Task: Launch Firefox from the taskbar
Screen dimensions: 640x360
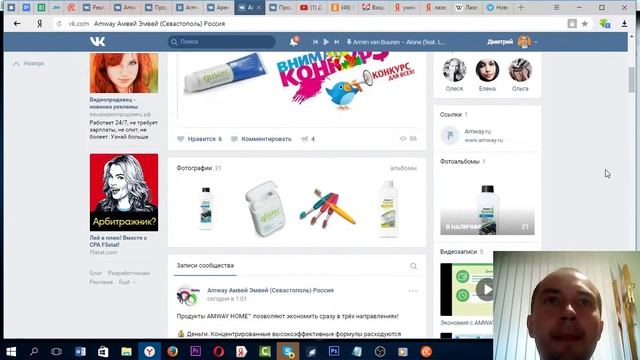Action: (173, 351)
